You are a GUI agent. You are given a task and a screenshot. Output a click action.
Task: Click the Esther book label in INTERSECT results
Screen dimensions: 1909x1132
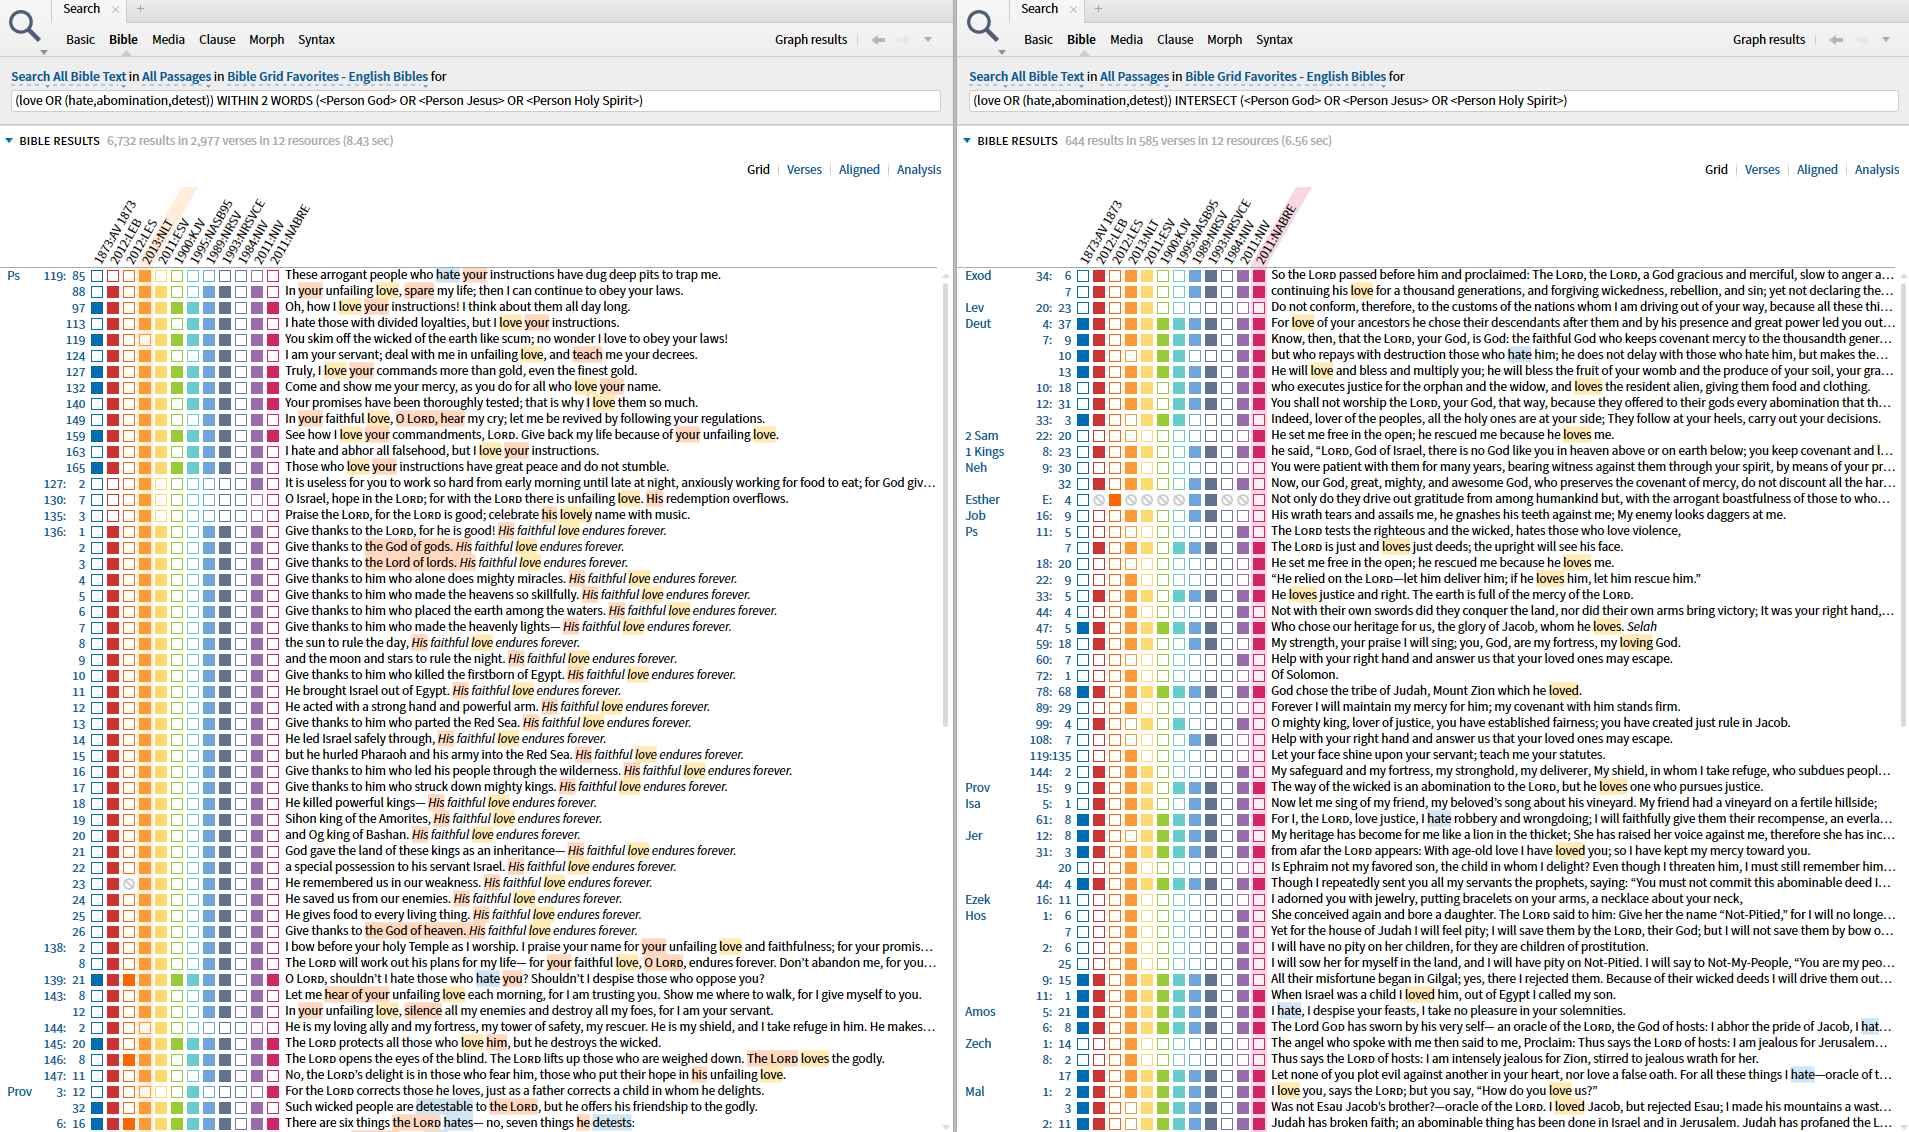(x=982, y=500)
